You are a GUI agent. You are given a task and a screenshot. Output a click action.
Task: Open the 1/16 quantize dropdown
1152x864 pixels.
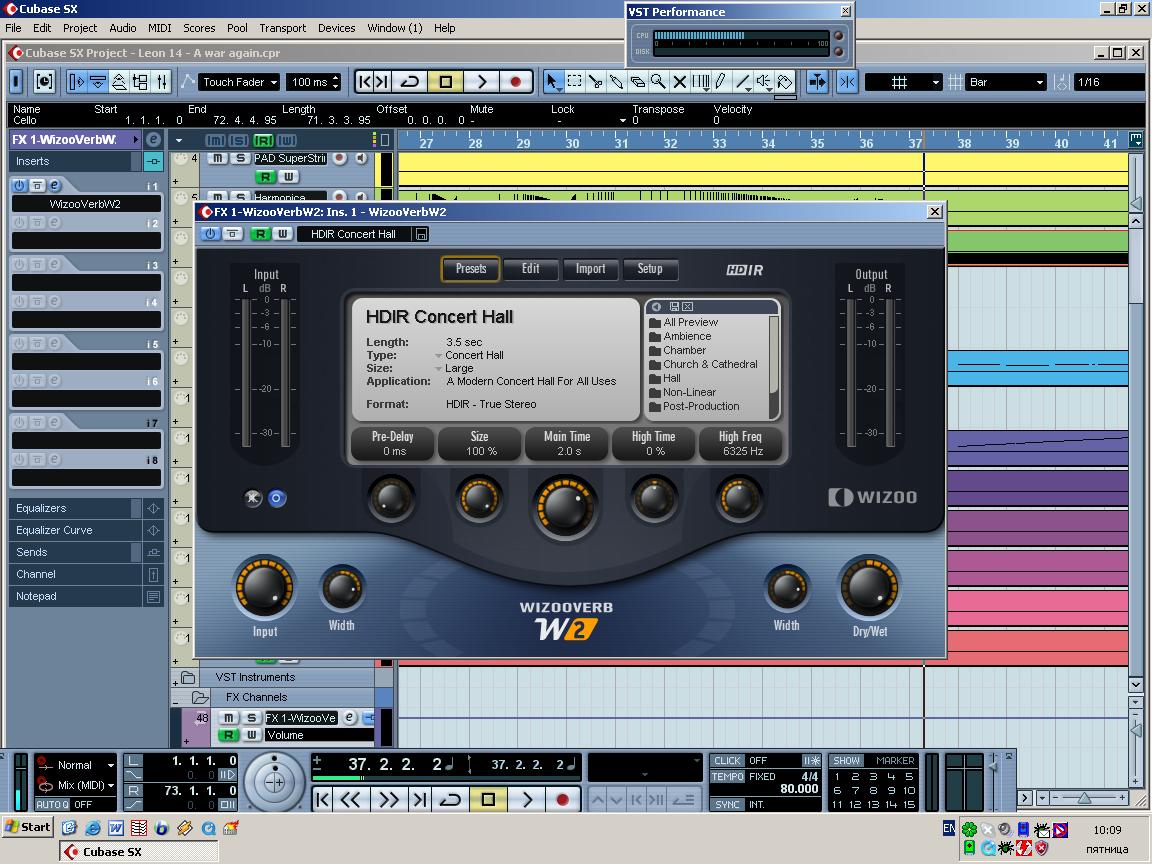point(1109,82)
